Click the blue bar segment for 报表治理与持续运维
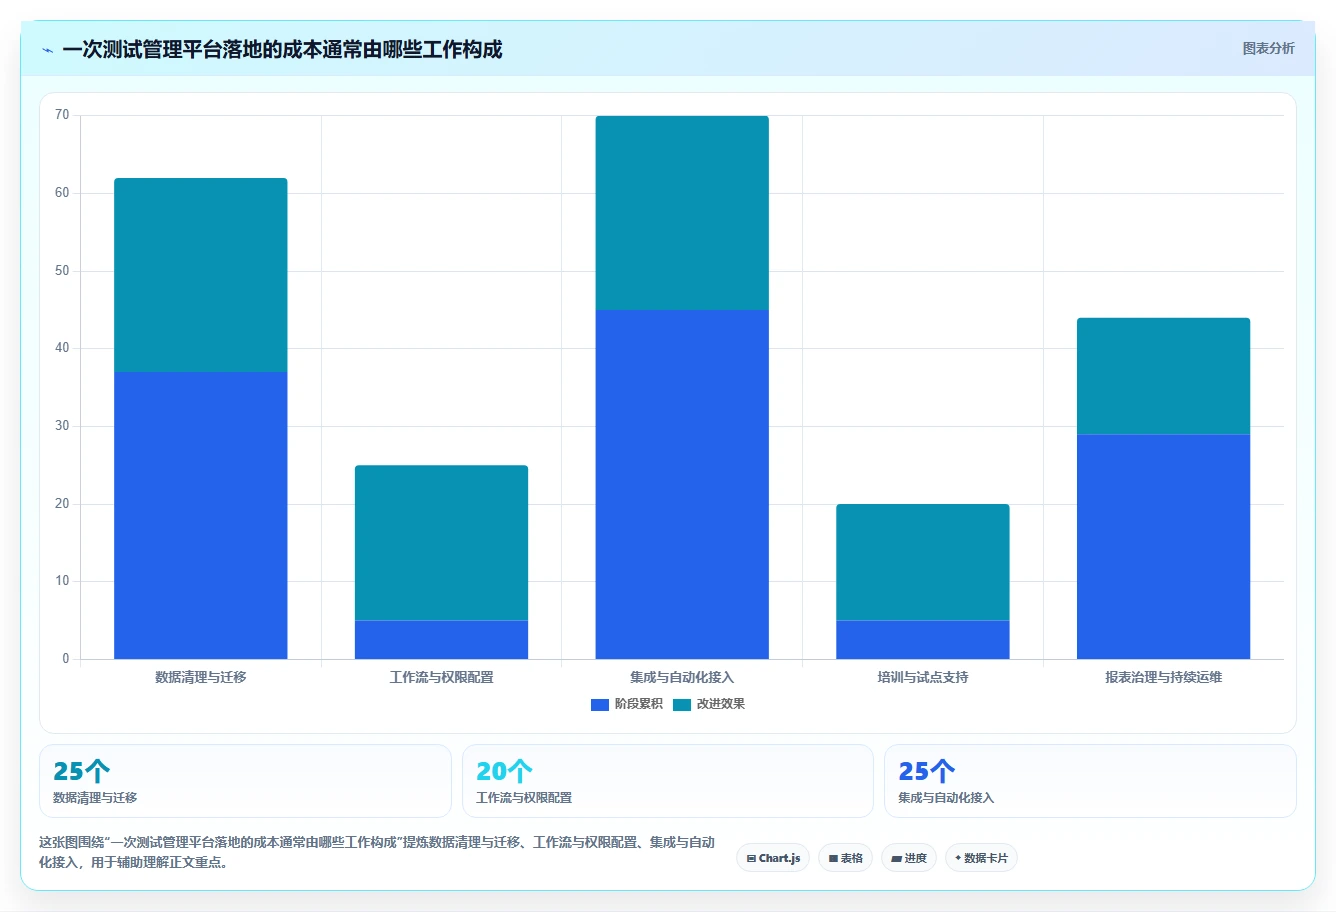The image size is (1336, 912). [x=1163, y=546]
